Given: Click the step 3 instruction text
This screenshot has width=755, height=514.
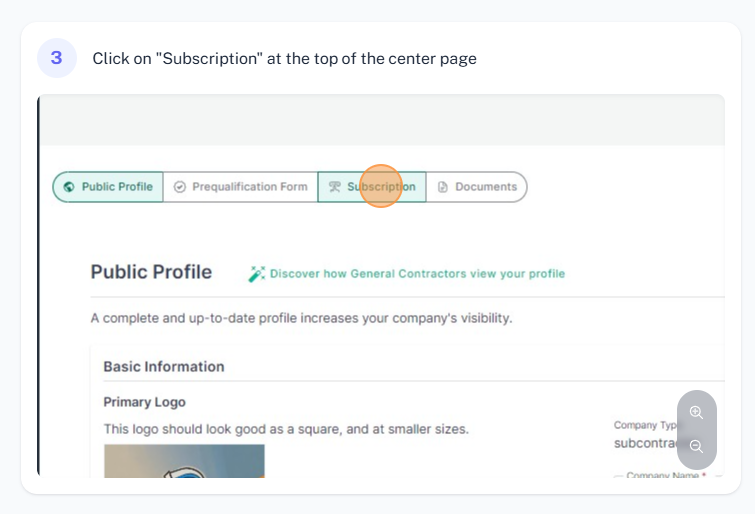Looking at the screenshot, I should 285,59.
